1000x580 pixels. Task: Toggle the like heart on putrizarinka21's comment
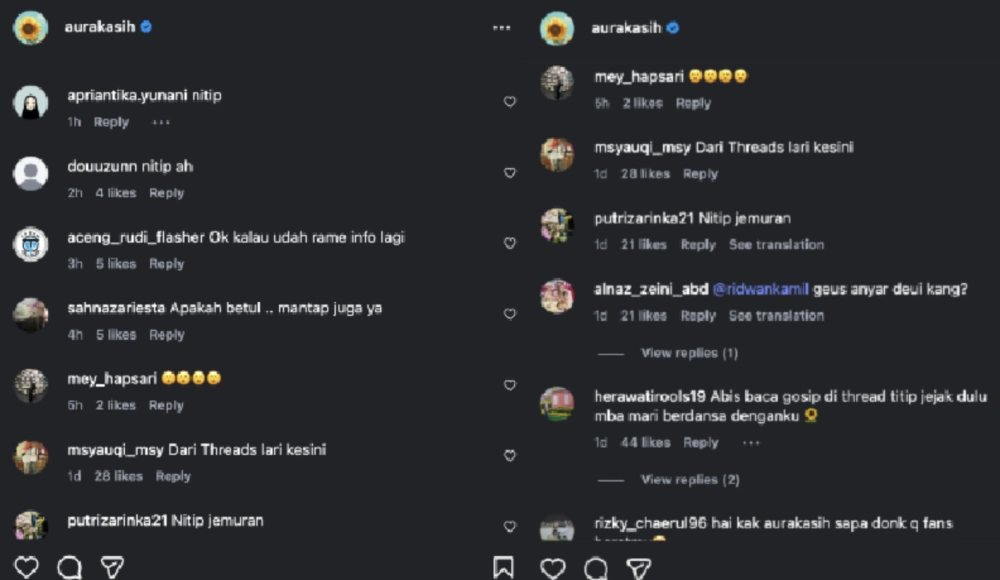[510, 243]
